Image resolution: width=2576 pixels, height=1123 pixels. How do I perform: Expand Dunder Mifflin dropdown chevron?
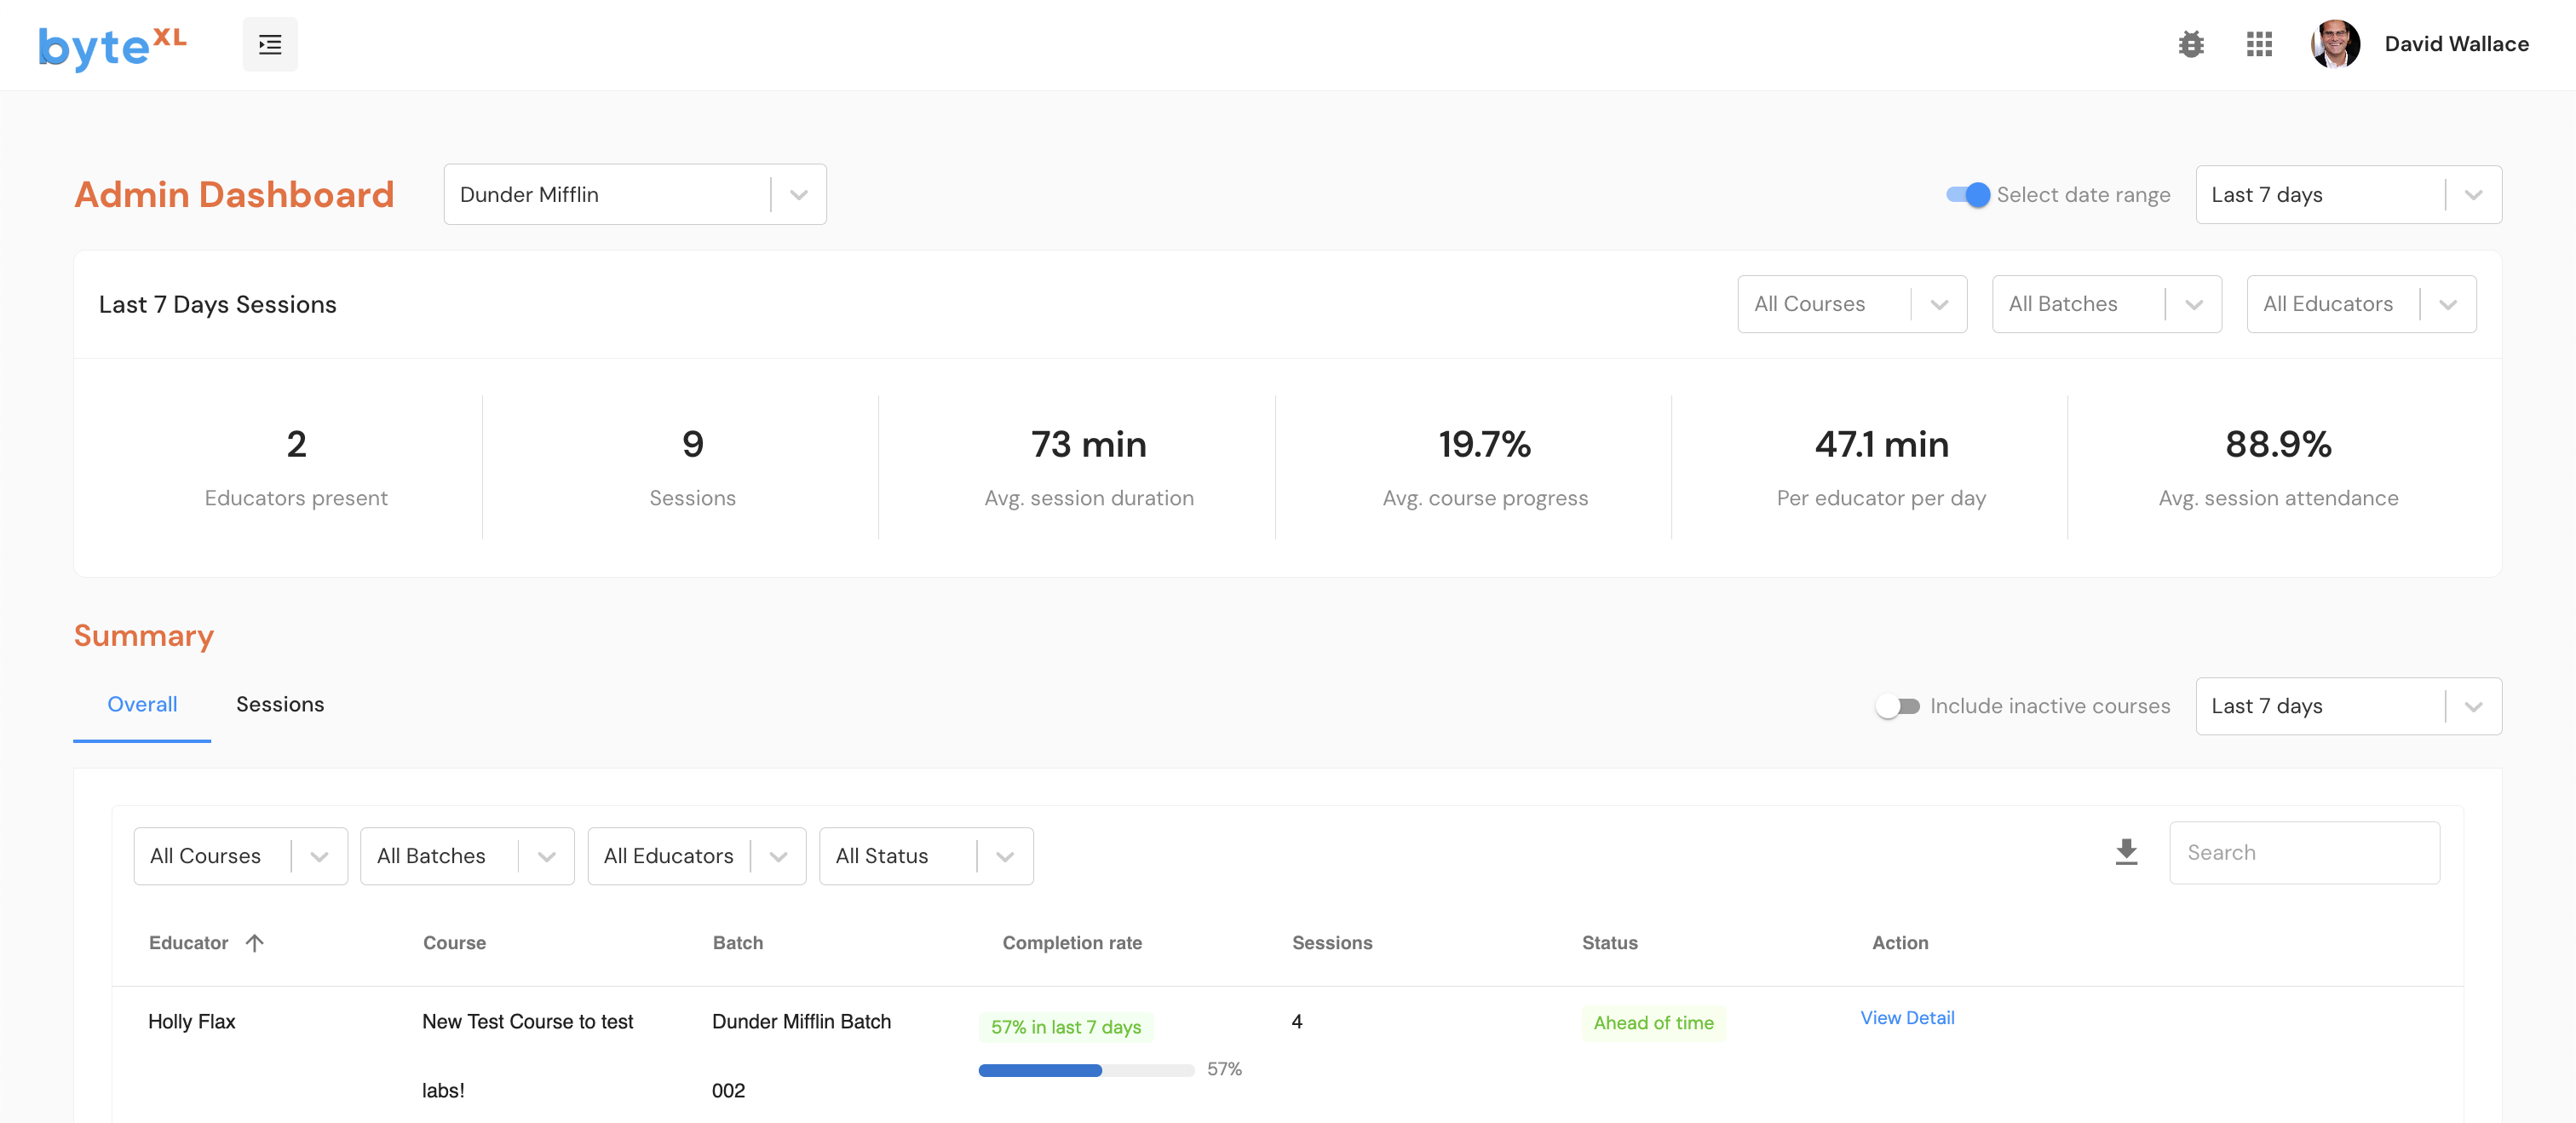(x=798, y=195)
